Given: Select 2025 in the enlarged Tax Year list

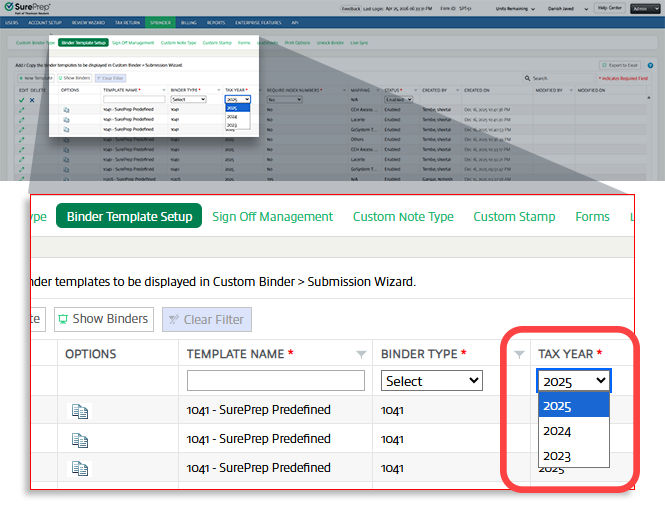Looking at the screenshot, I should point(573,406).
